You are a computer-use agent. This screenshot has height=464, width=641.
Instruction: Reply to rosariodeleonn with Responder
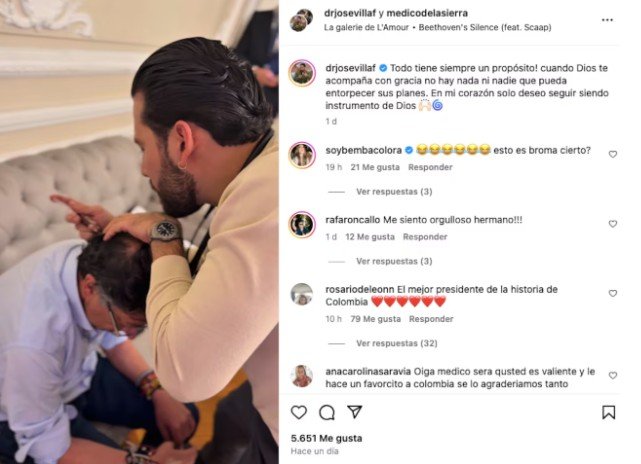click(431, 319)
